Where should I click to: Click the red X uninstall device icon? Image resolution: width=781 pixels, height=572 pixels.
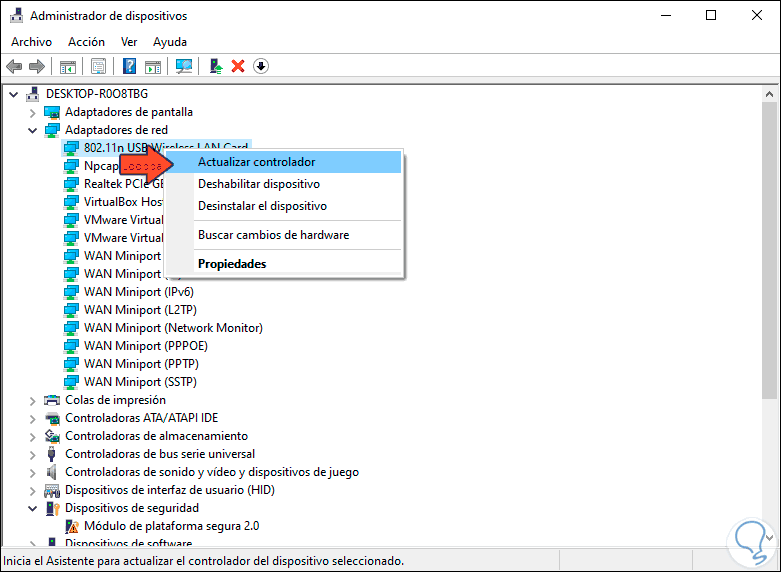coord(238,66)
